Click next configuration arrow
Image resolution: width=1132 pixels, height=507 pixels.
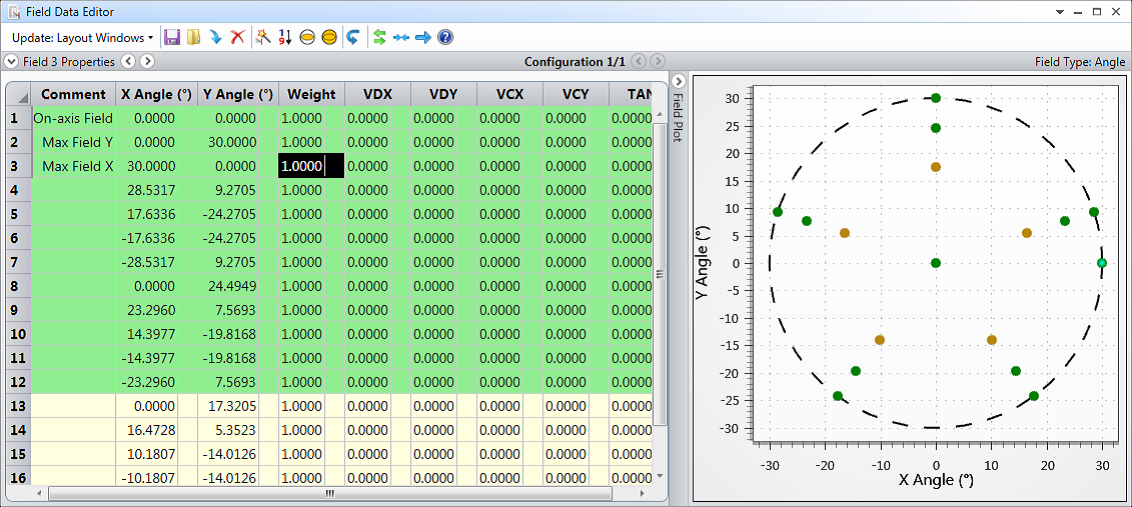(x=658, y=61)
